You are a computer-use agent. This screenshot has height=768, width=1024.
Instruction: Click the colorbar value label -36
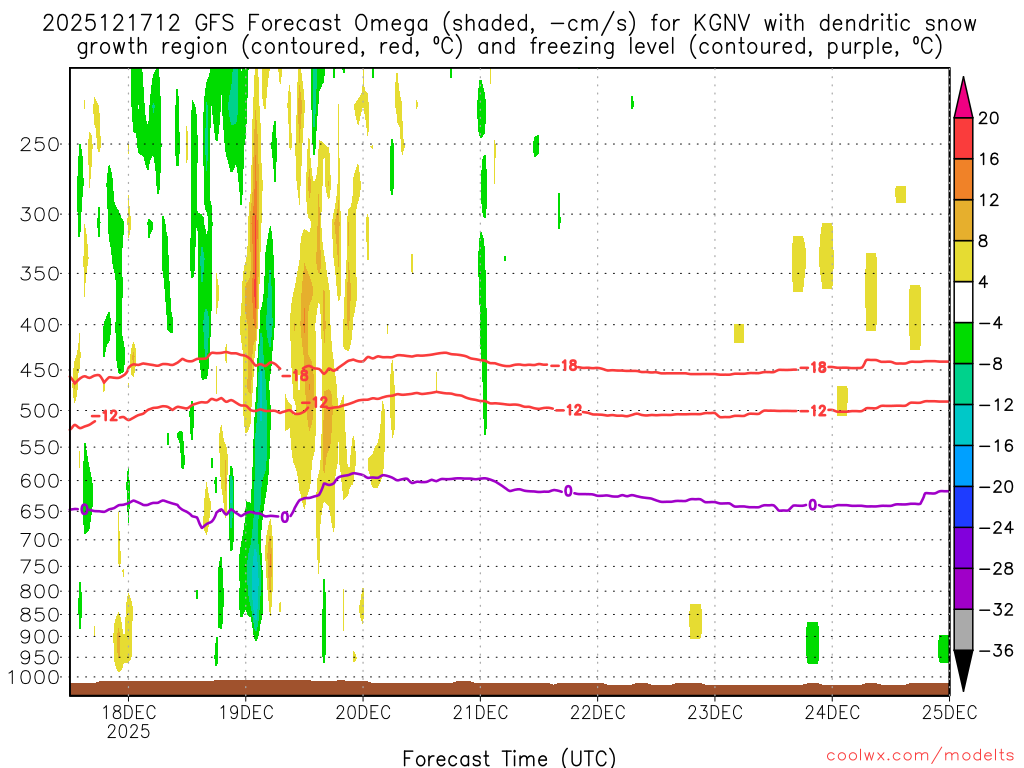[x=996, y=650]
